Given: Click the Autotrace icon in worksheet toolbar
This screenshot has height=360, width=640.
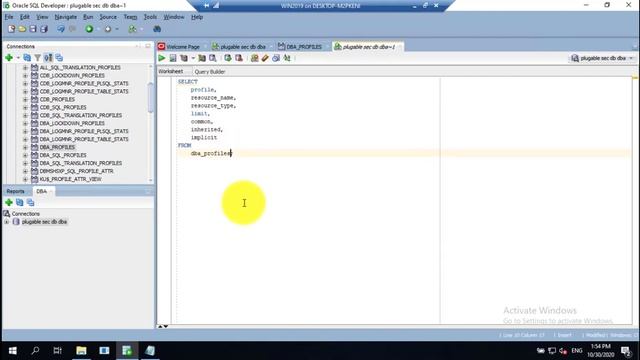Looking at the screenshot, I should pos(202,58).
